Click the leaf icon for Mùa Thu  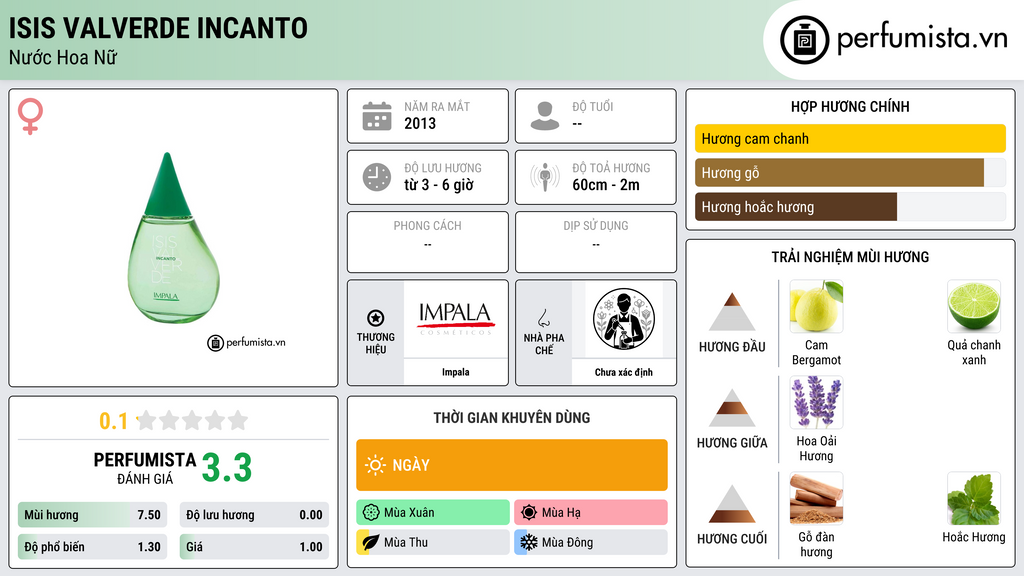point(371,542)
